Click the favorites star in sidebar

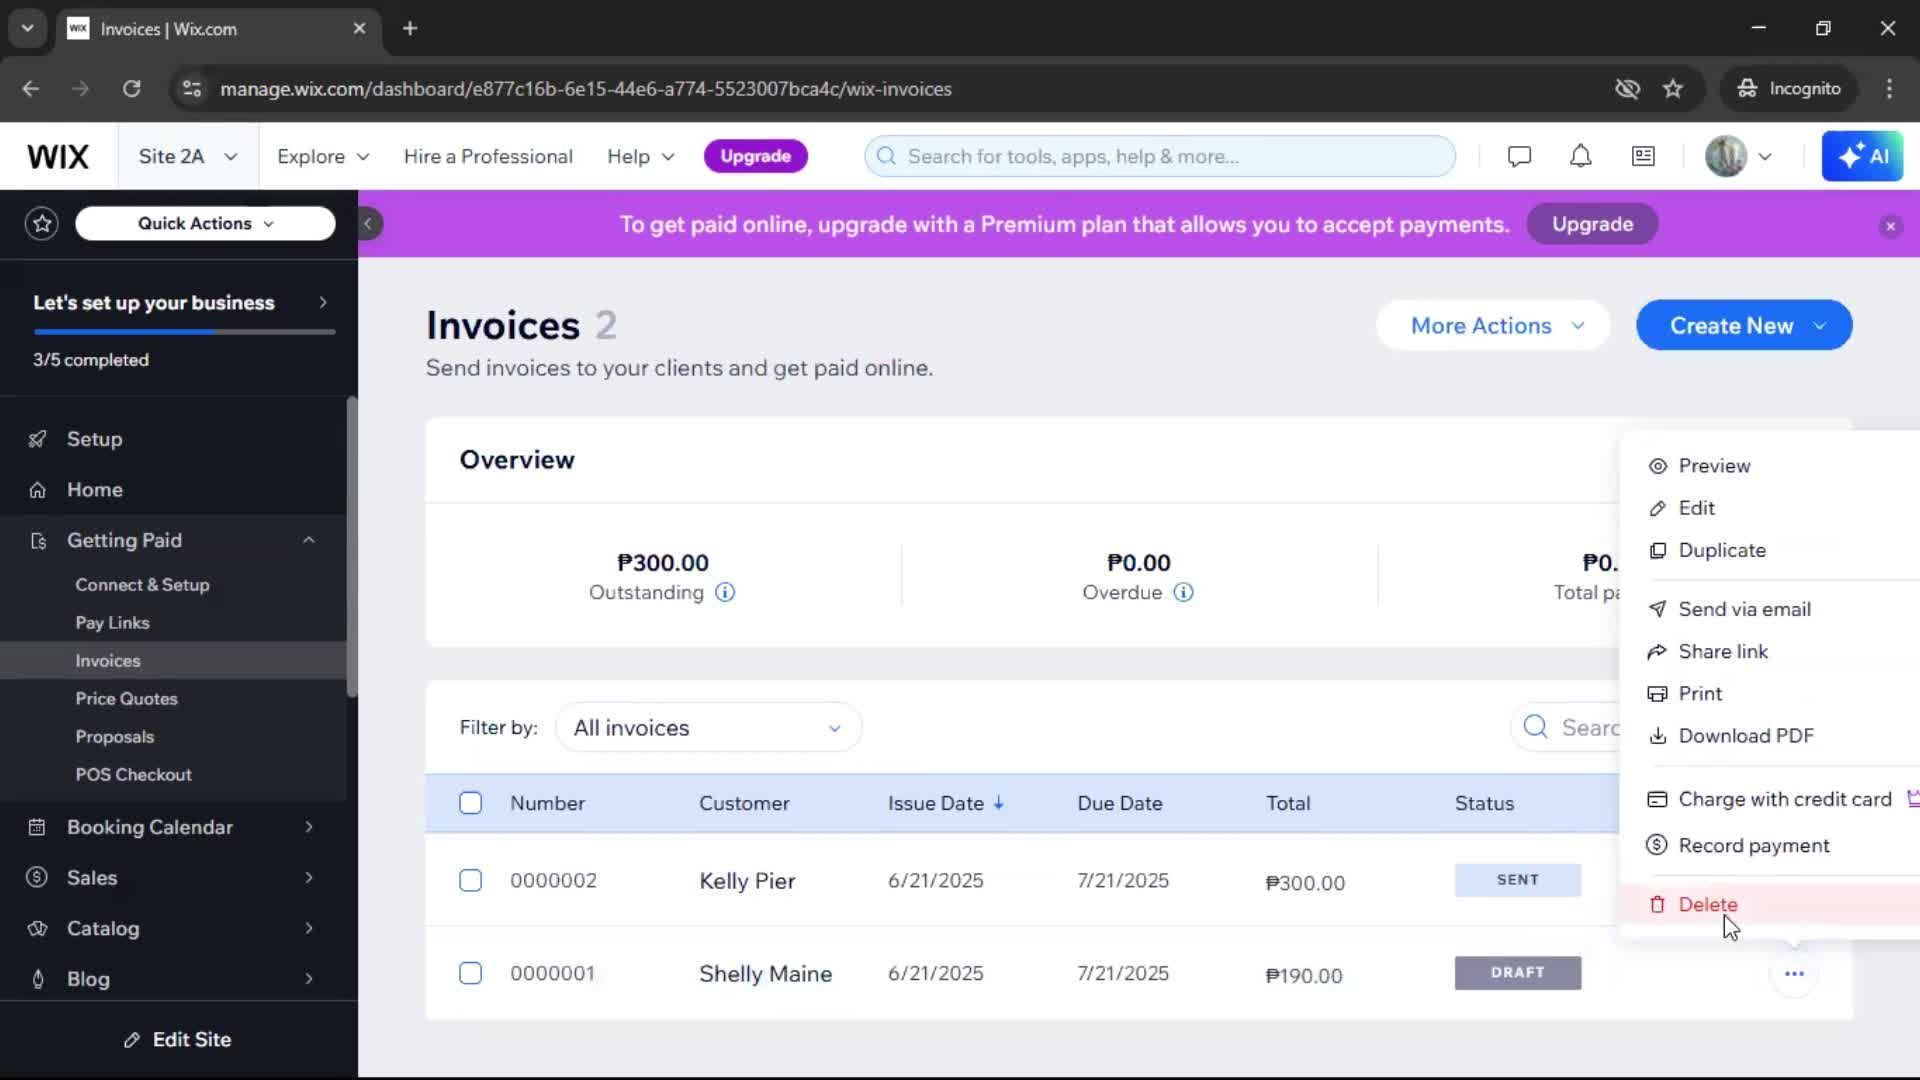coord(42,223)
